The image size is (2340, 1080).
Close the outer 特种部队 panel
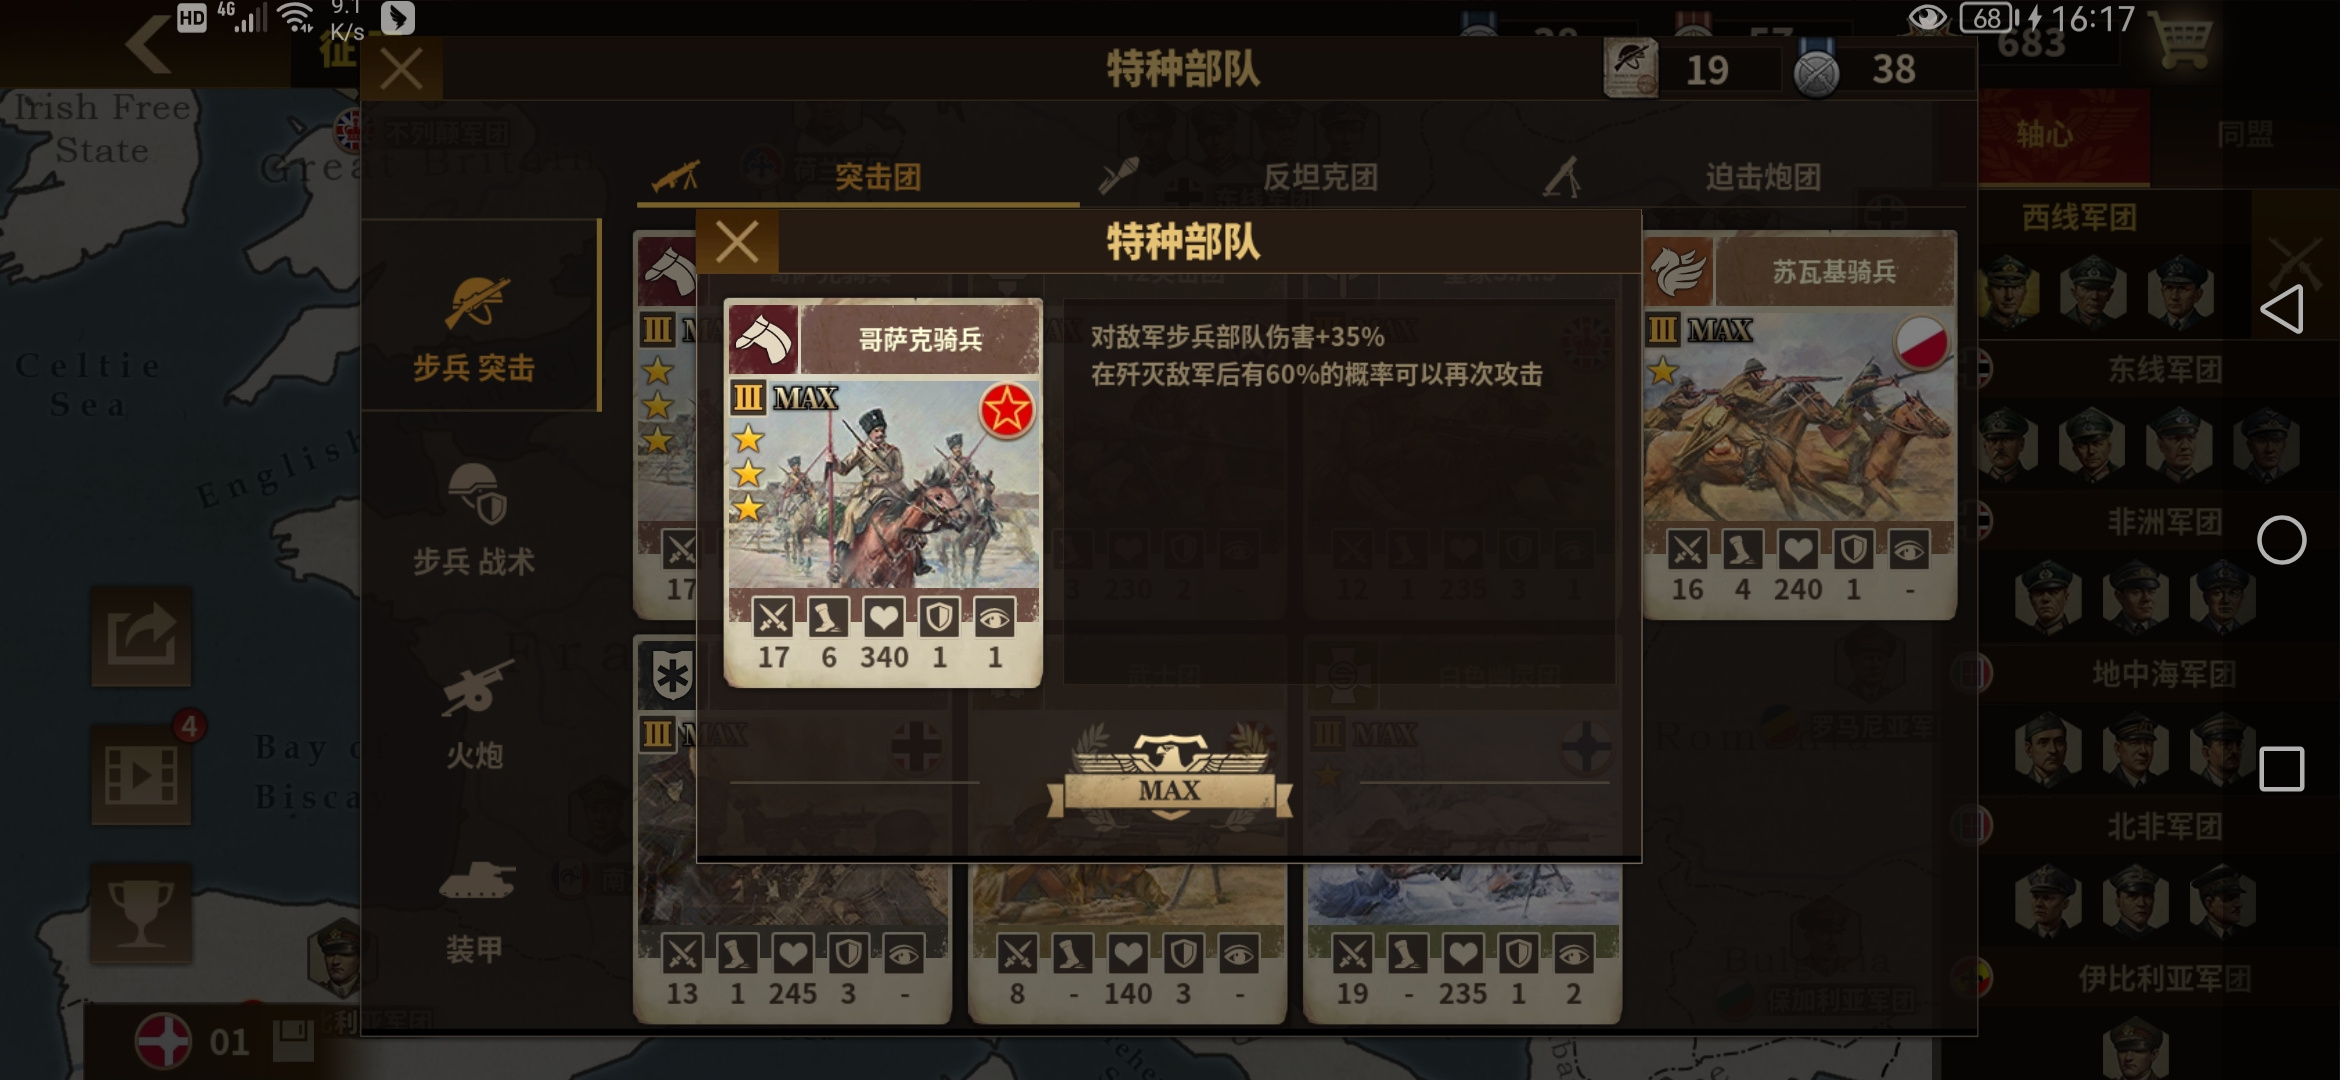[402, 70]
